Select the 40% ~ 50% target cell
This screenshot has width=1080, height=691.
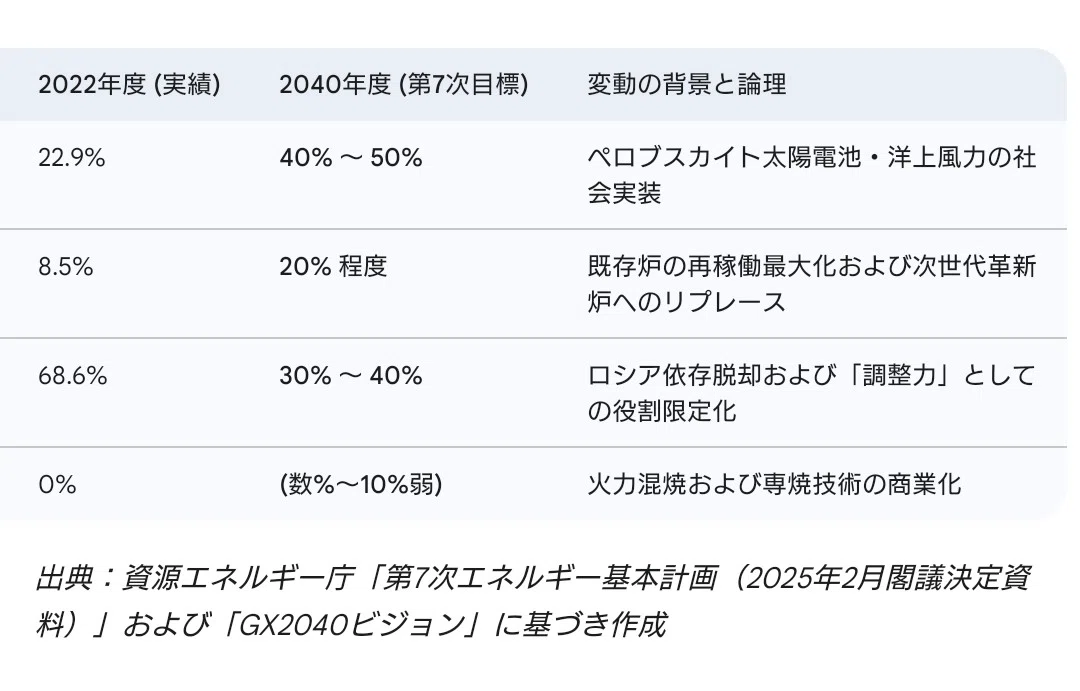pyautogui.click(x=351, y=158)
